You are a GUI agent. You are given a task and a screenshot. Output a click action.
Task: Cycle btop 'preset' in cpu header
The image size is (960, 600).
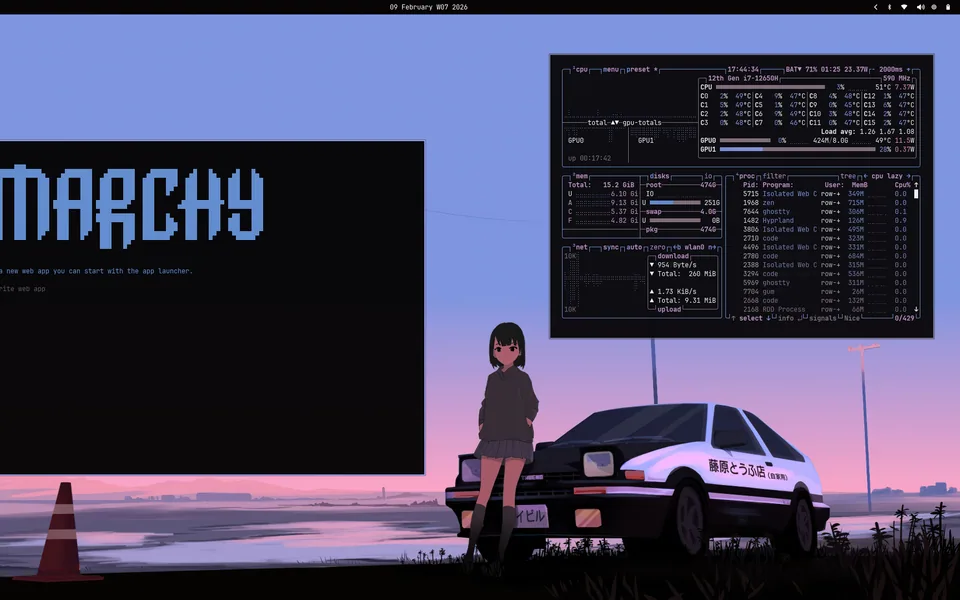[x=642, y=70]
